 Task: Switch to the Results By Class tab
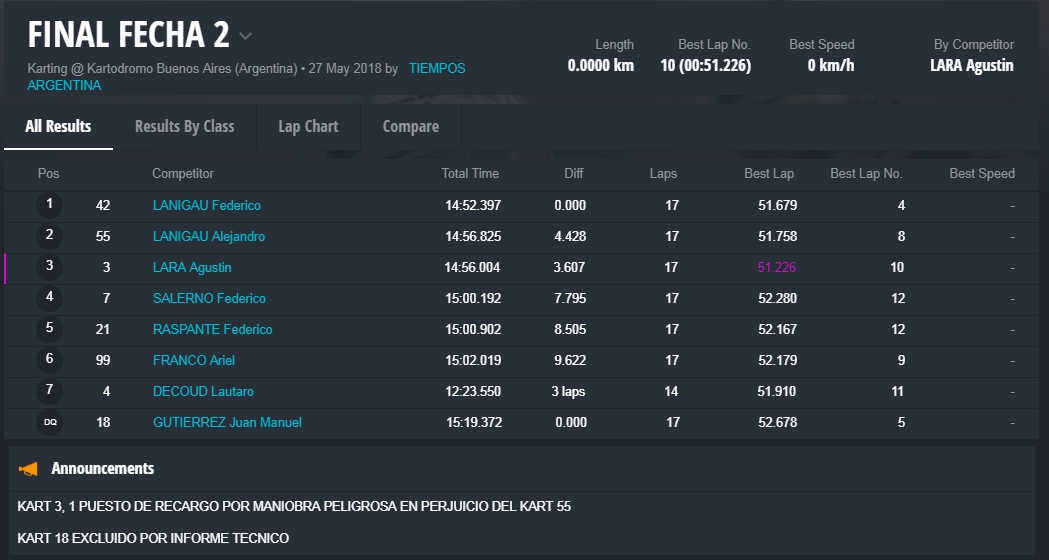pos(184,126)
